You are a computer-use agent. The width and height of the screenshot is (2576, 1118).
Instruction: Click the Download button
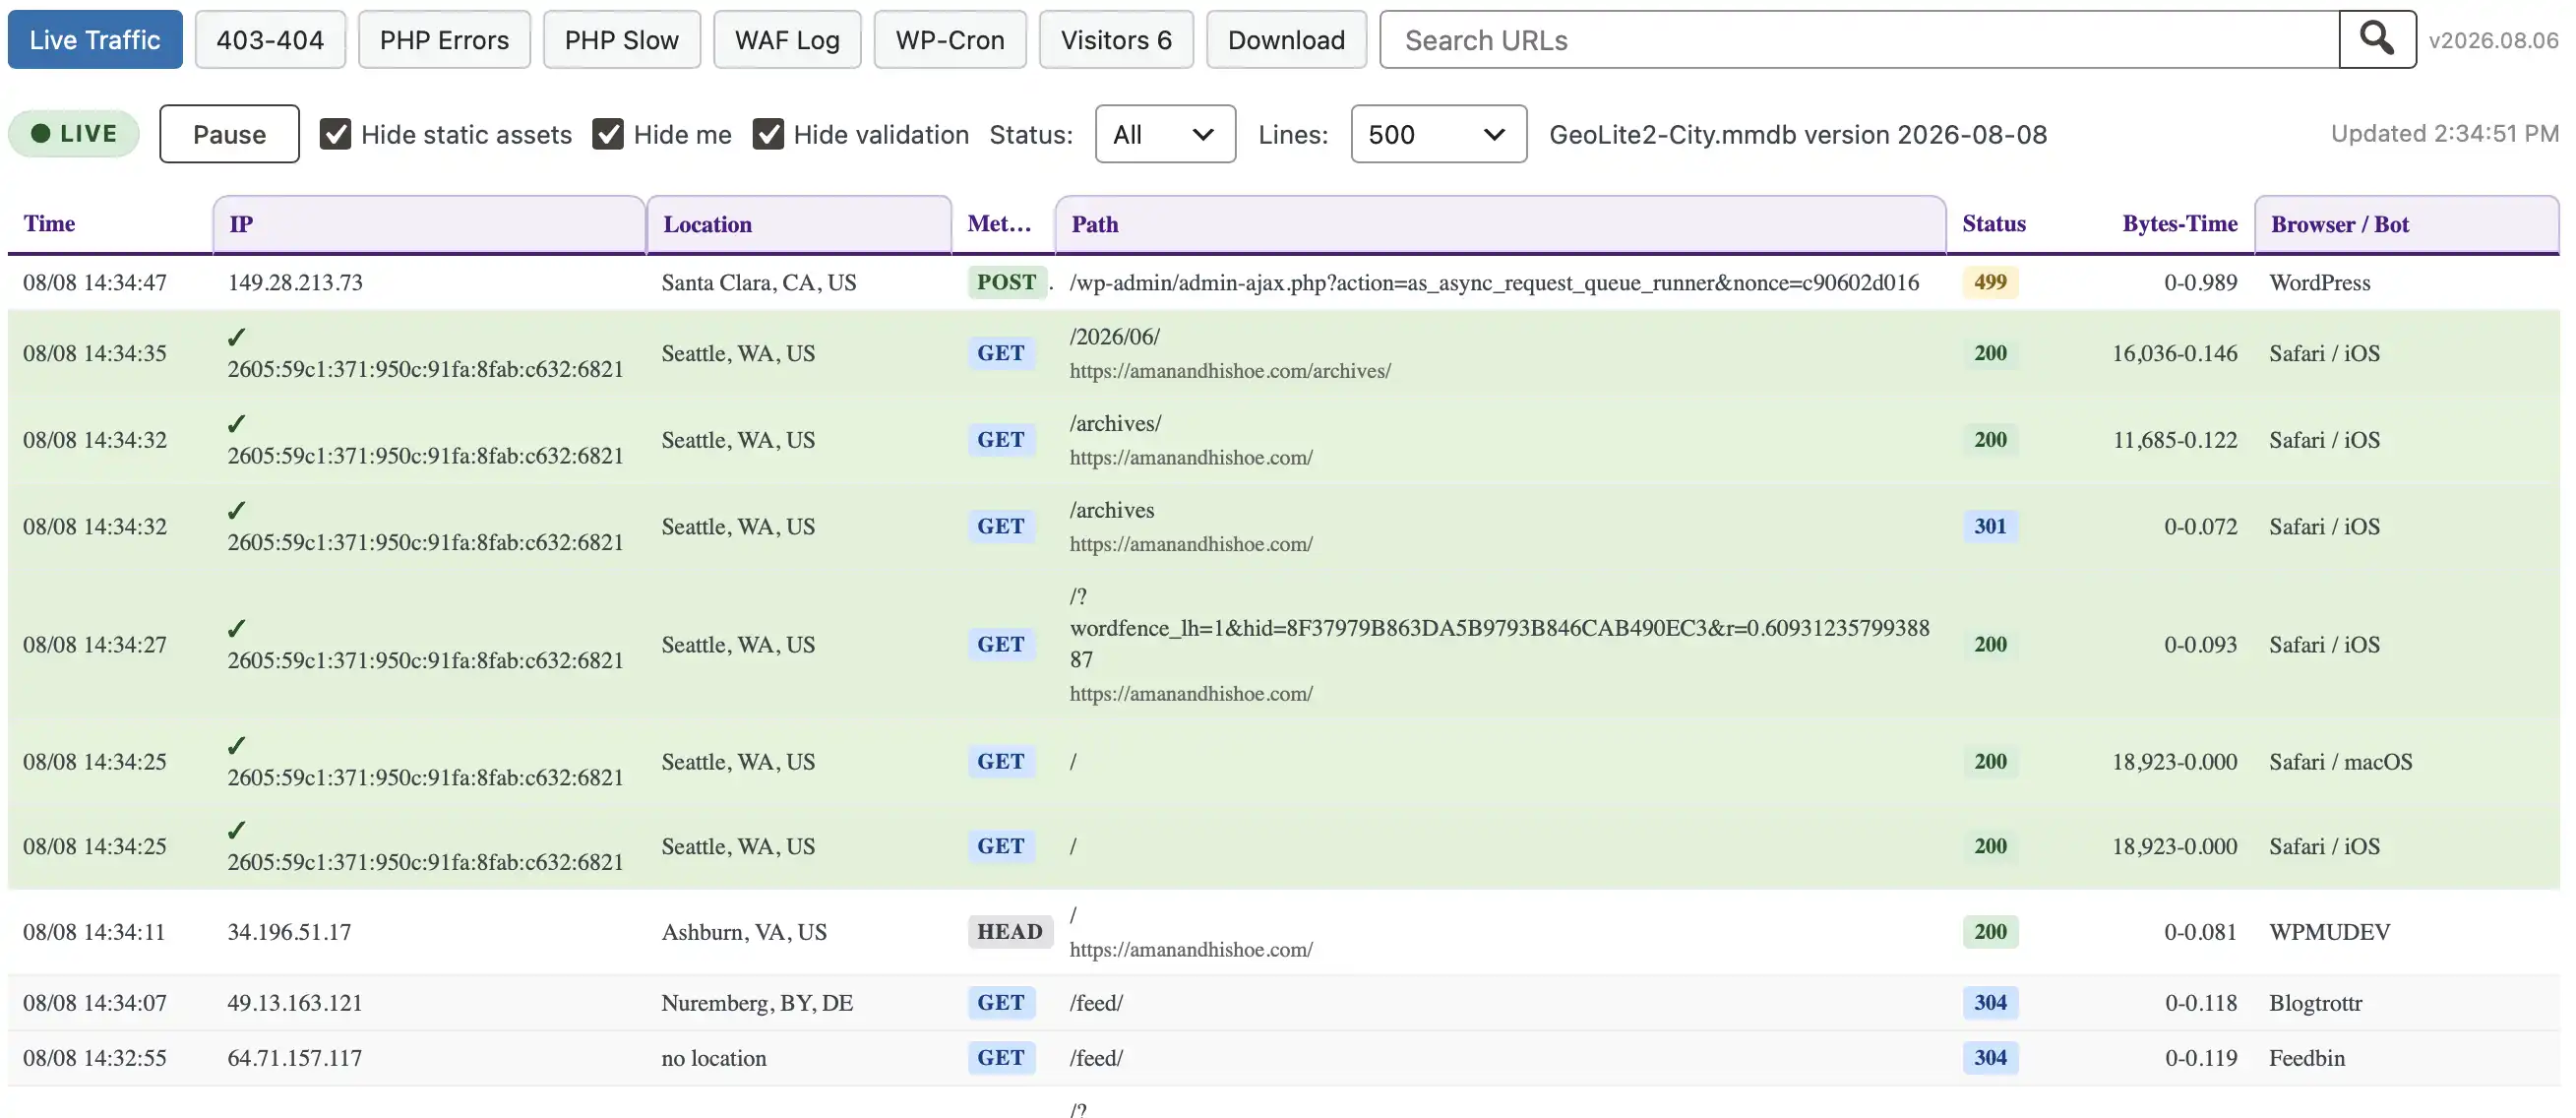(1286, 40)
